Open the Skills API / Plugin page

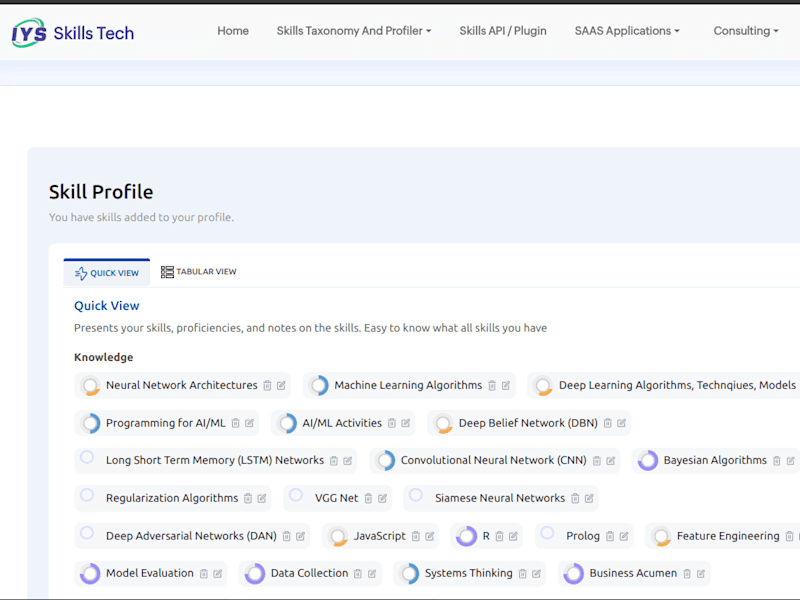click(x=503, y=31)
